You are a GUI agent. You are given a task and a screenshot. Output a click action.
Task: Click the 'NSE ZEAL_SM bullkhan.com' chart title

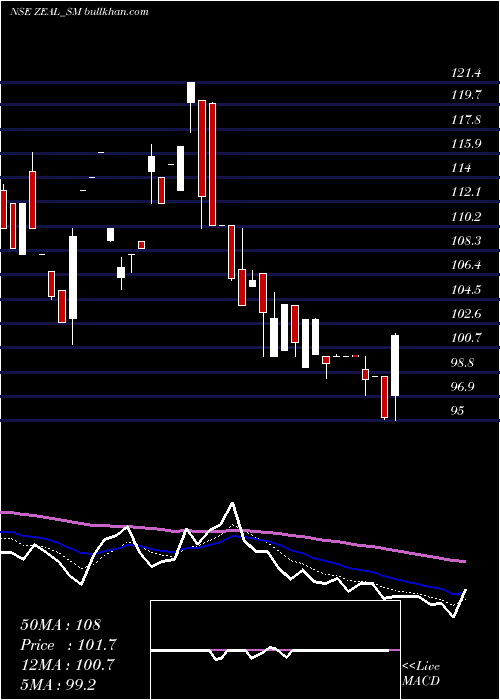tap(79, 12)
